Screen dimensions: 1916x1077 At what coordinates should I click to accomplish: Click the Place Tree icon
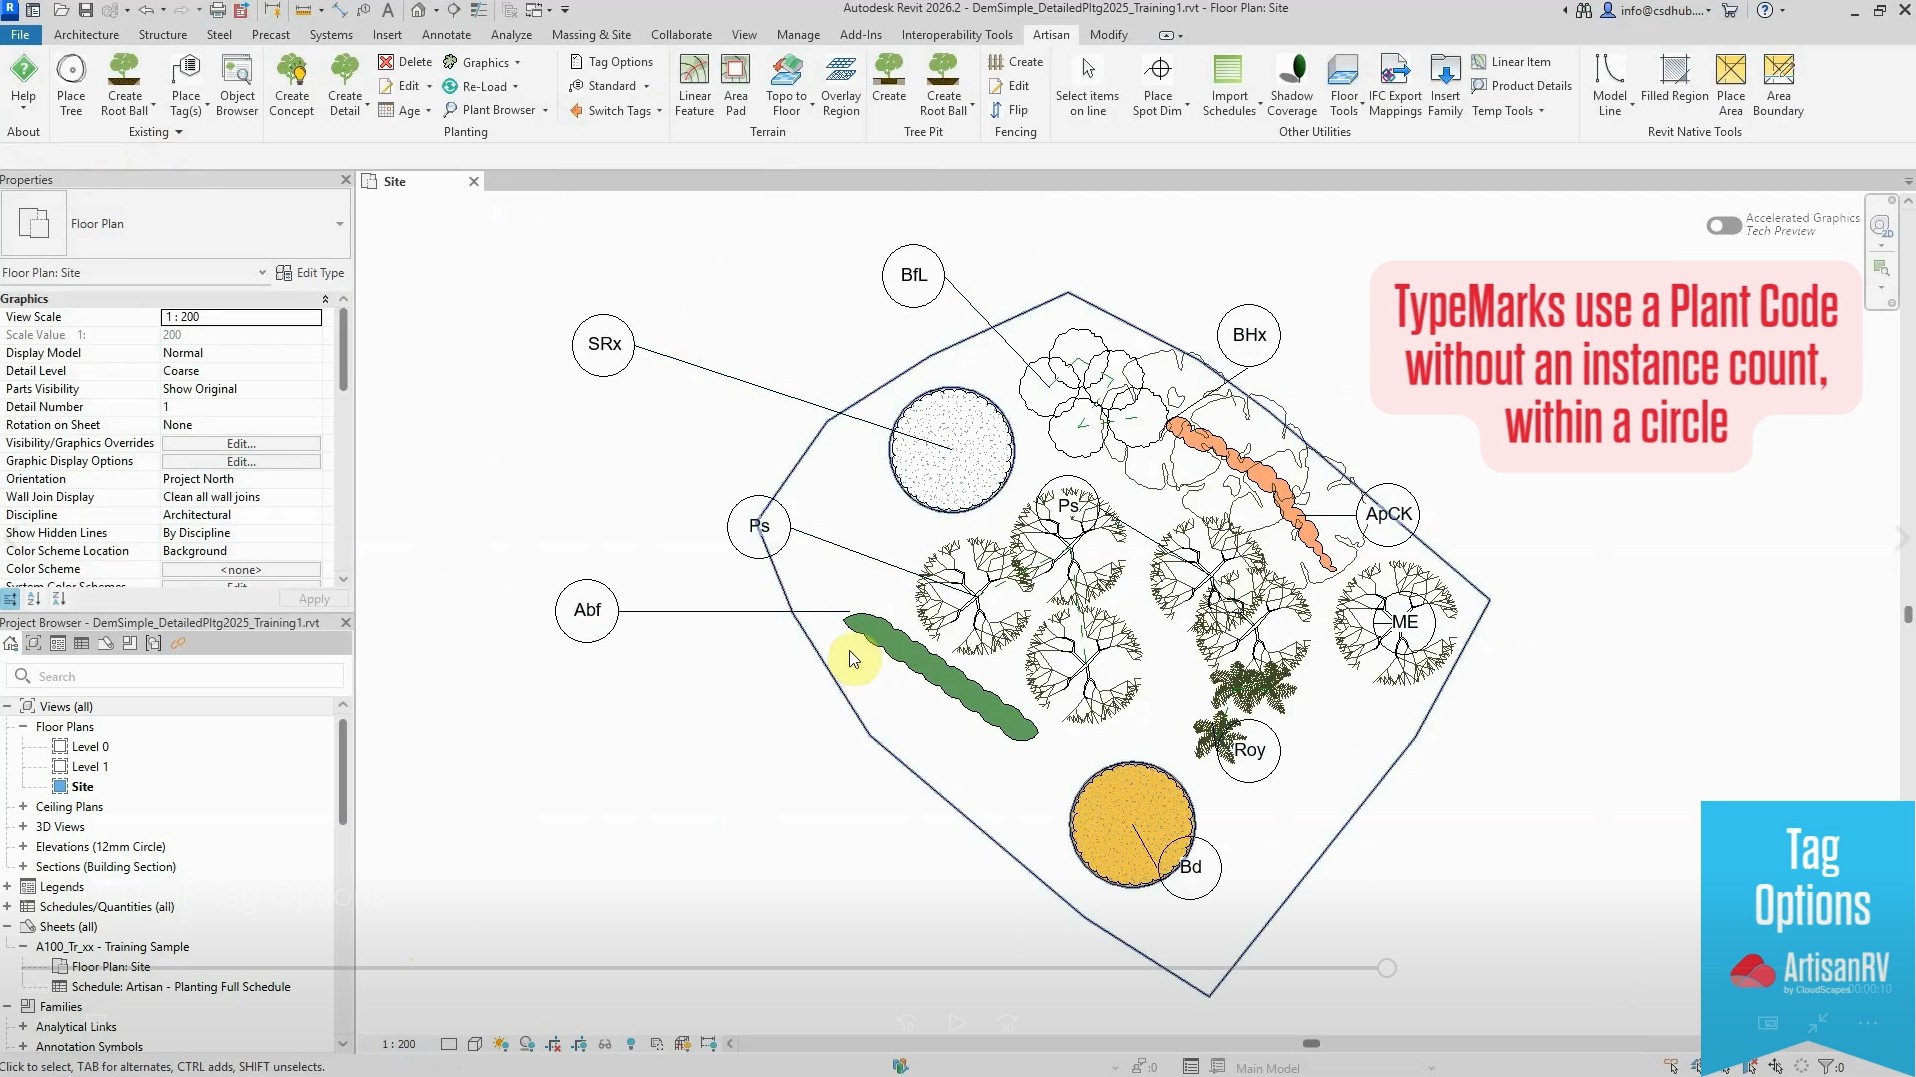click(71, 72)
